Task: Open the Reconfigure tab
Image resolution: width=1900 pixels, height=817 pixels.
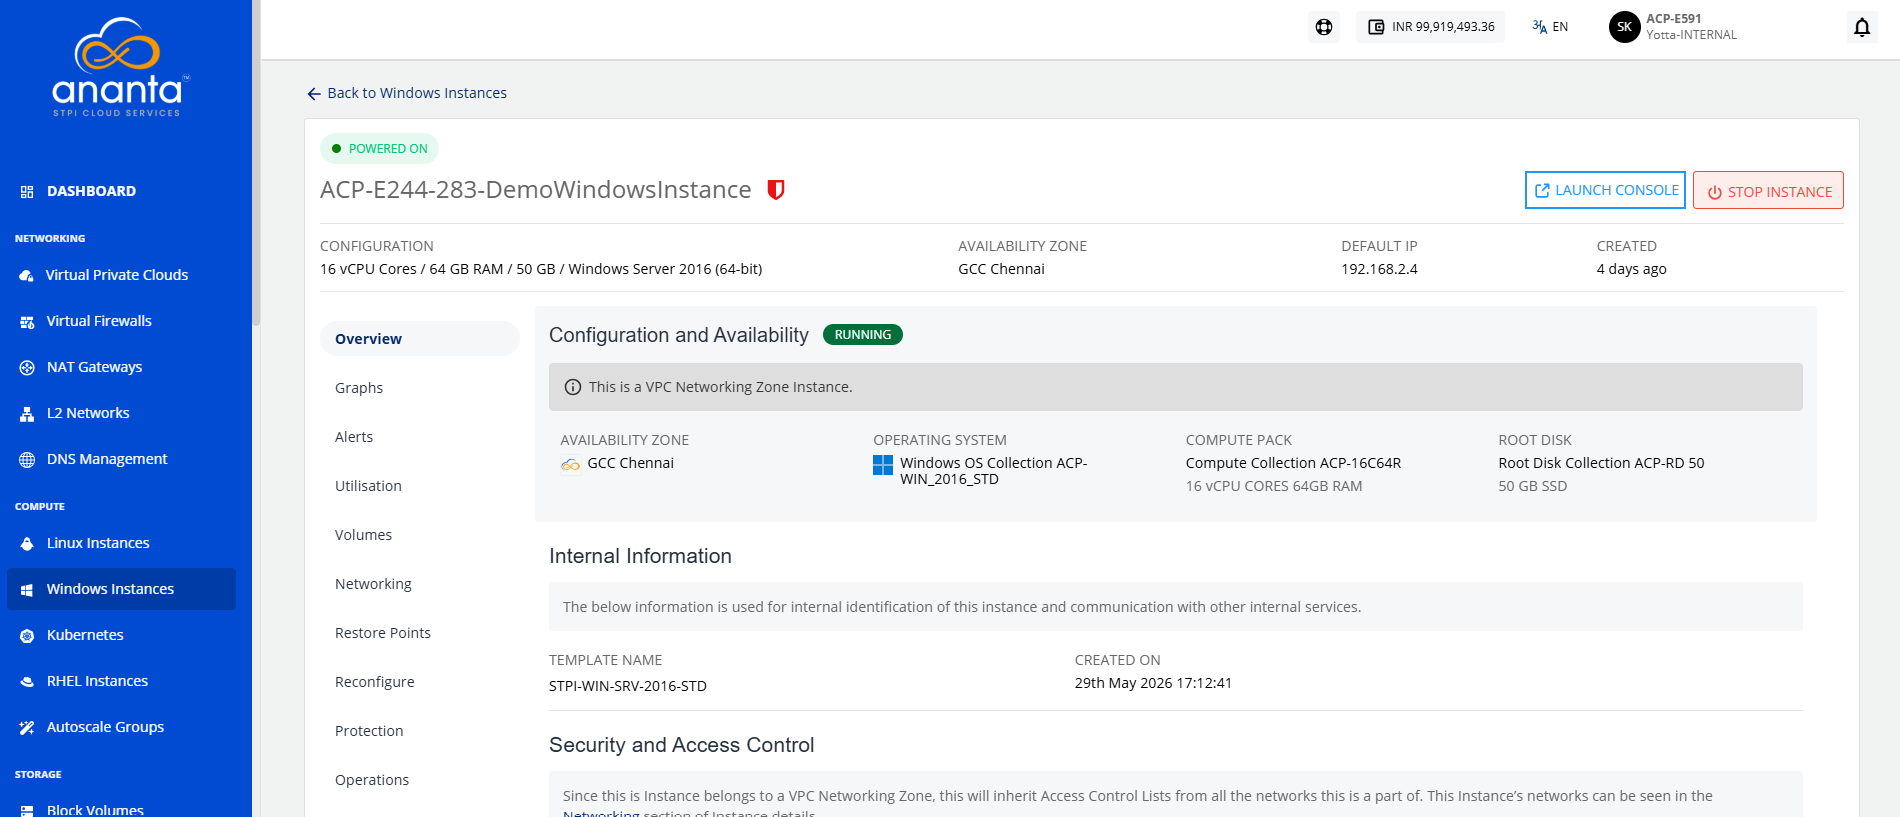Action: click(x=374, y=682)
